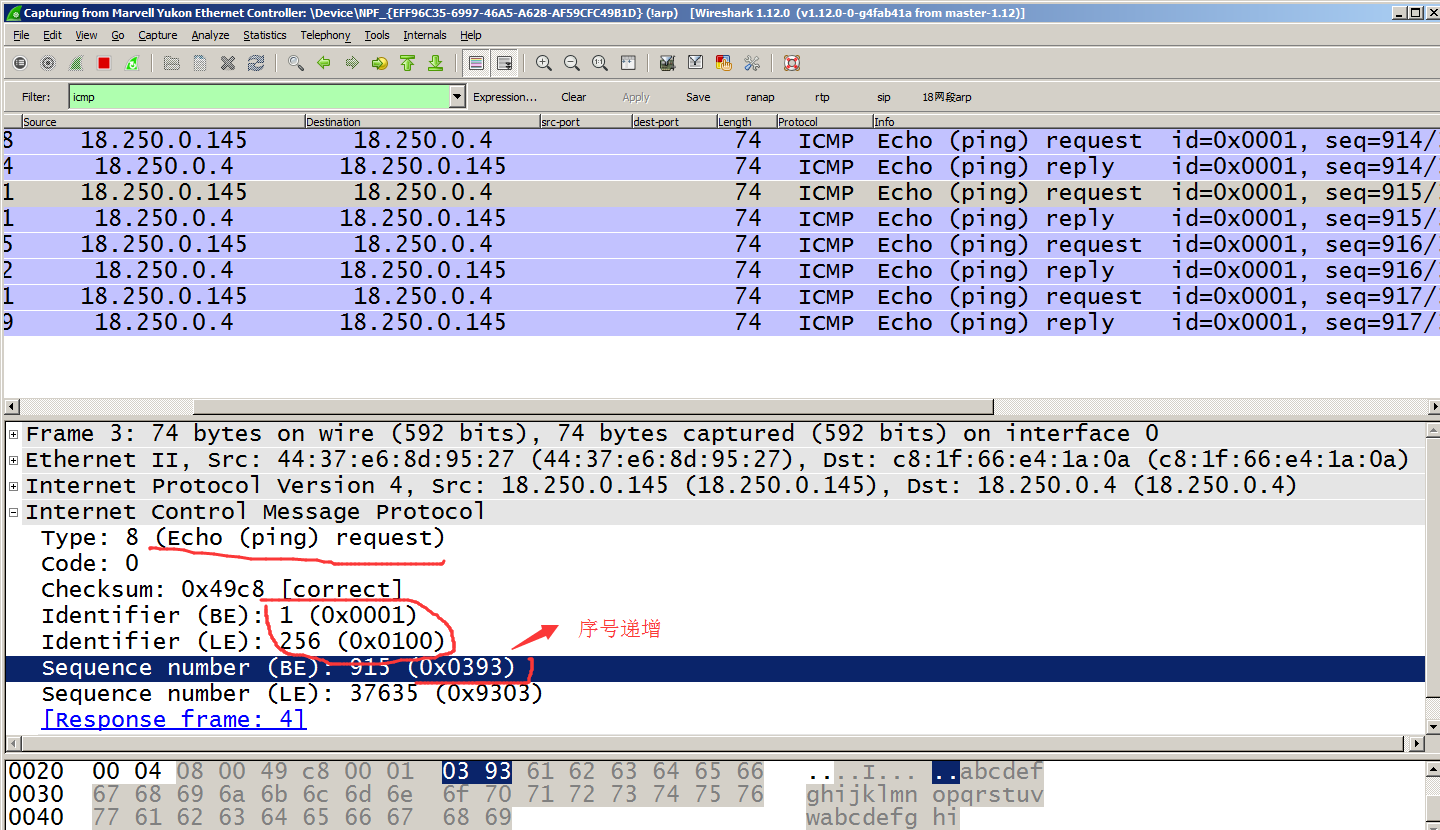
Task: Open the Capture menu
Action: [x=158, y=35]
